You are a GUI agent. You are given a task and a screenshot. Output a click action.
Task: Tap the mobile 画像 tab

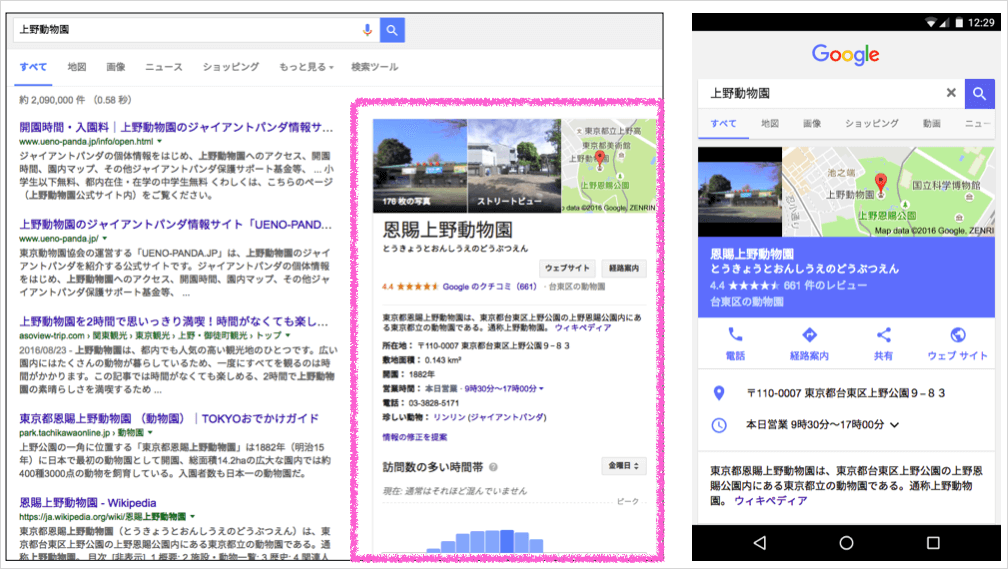[x=812, y=123]
